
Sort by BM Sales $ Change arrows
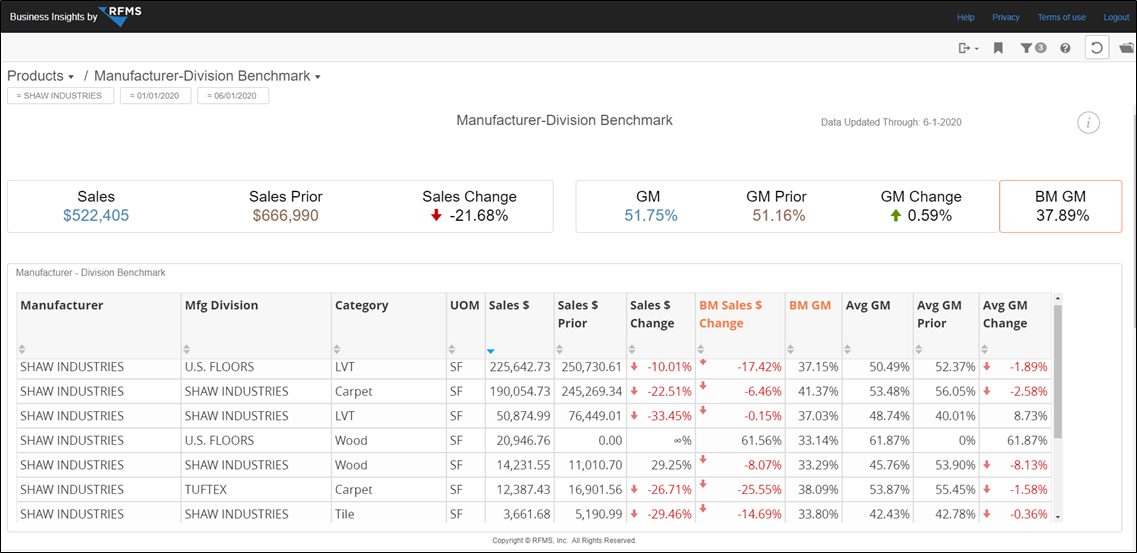coord(702,349)
